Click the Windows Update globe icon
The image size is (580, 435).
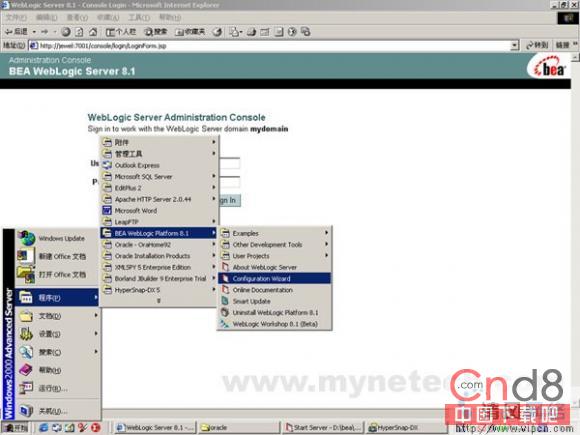(27, 238)
